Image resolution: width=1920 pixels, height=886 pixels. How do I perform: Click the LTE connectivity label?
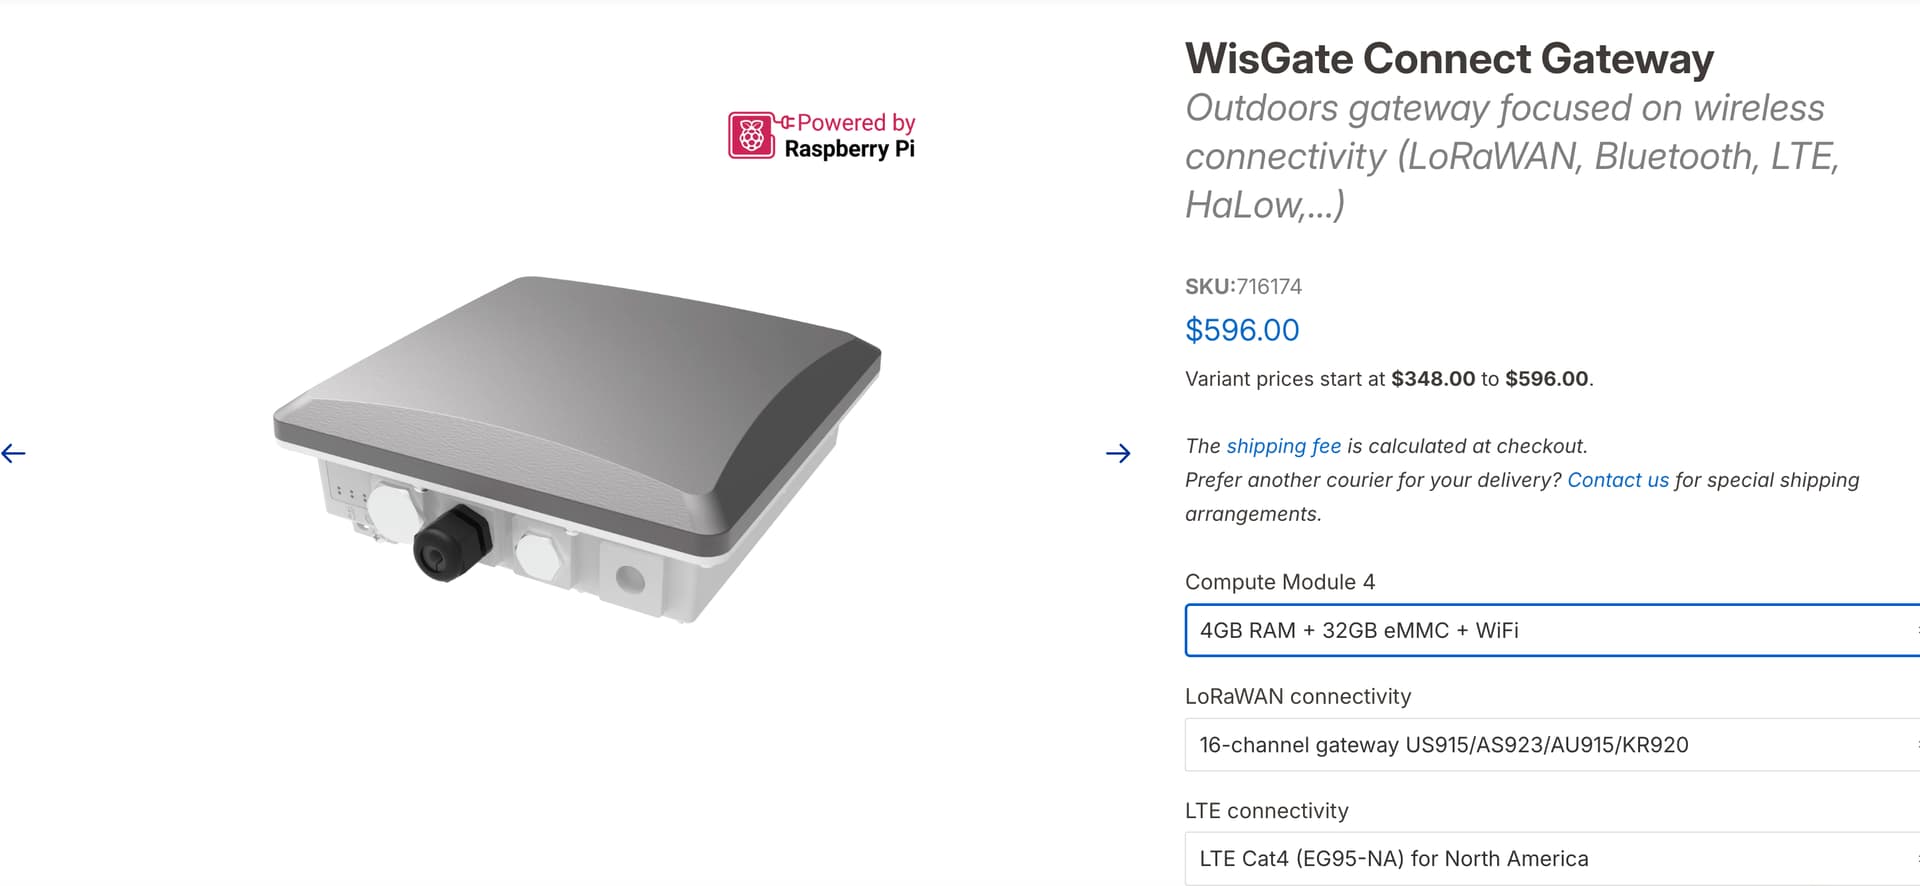pos(1266,811)
